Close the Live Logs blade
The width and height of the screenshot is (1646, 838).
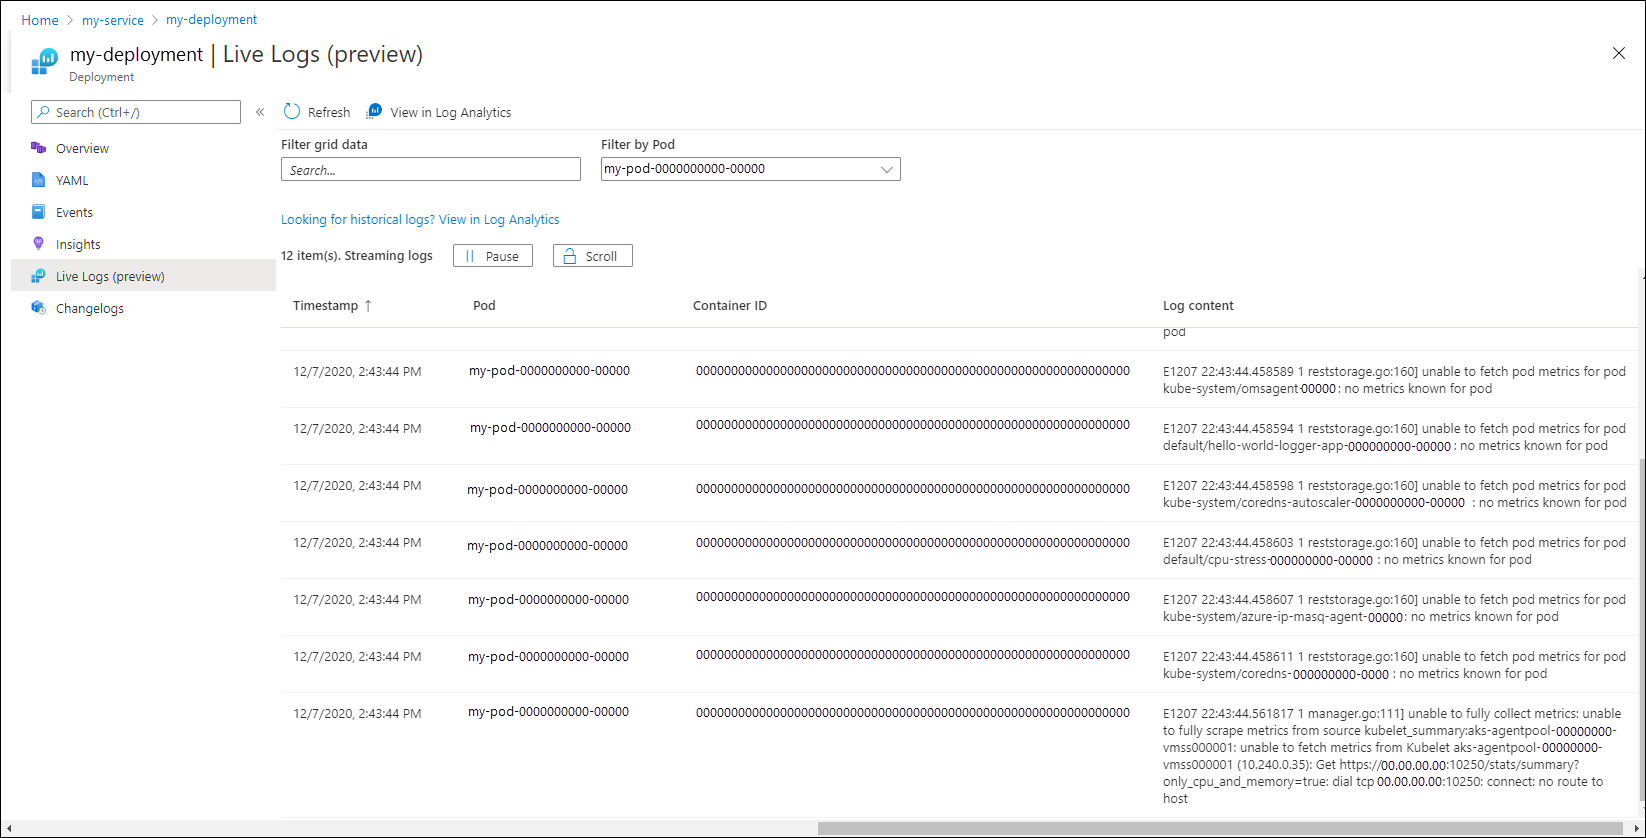tap(1618, 53)
